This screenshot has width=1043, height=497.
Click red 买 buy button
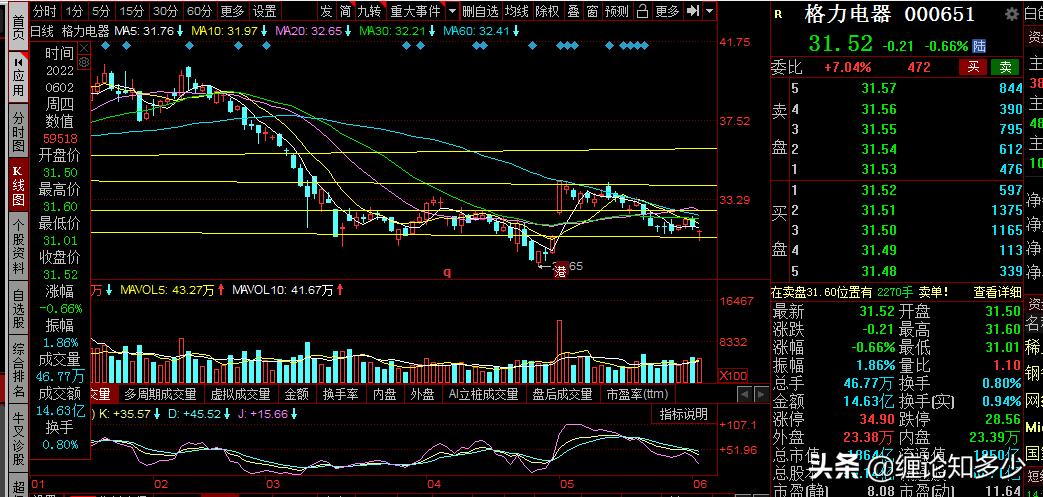pyautogui.click(x=973, y=67)
